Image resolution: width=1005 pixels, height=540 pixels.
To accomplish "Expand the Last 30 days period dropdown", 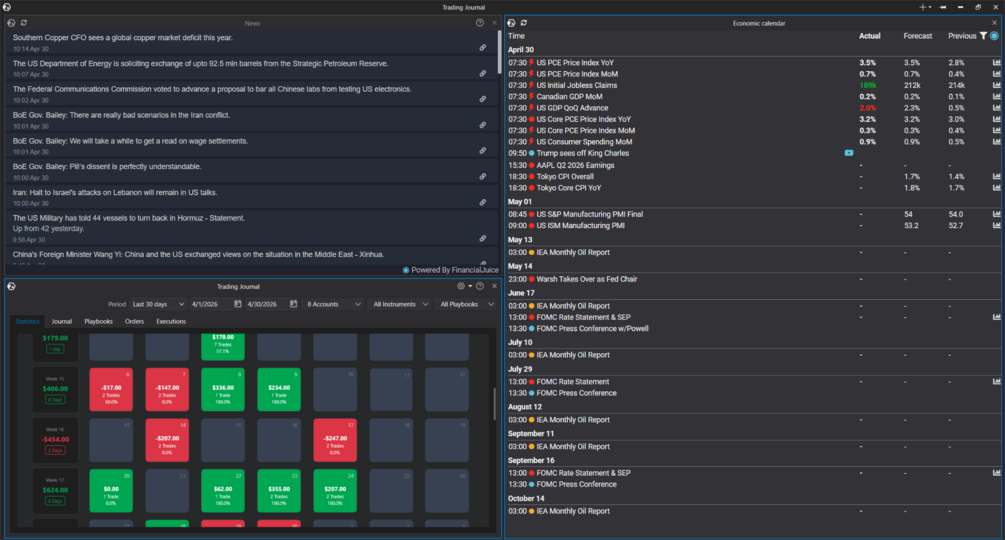I will point(158,304).
